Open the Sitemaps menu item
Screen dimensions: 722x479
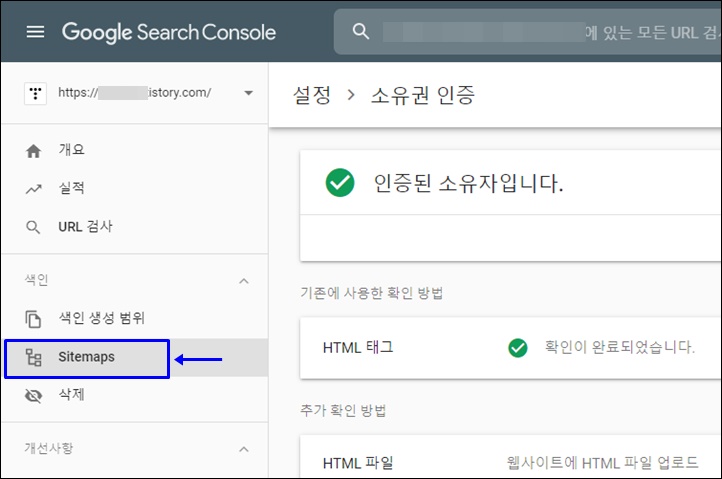[x=87, y=357]
